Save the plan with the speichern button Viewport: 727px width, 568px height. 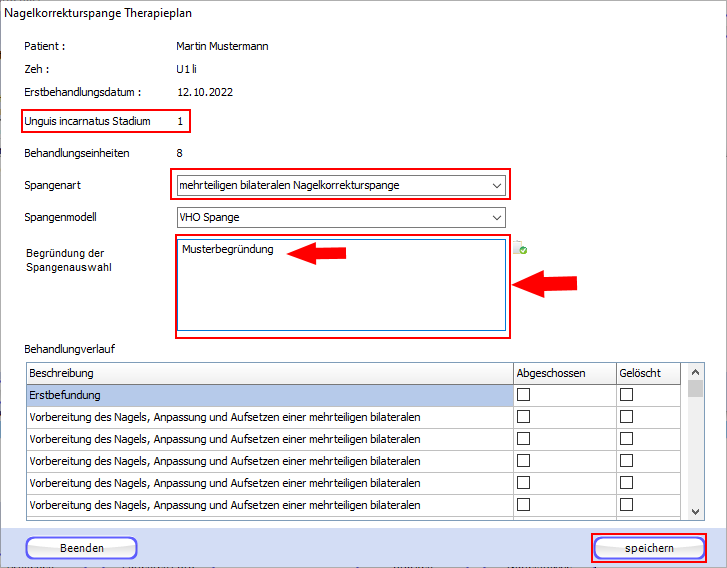pos(649,548)
